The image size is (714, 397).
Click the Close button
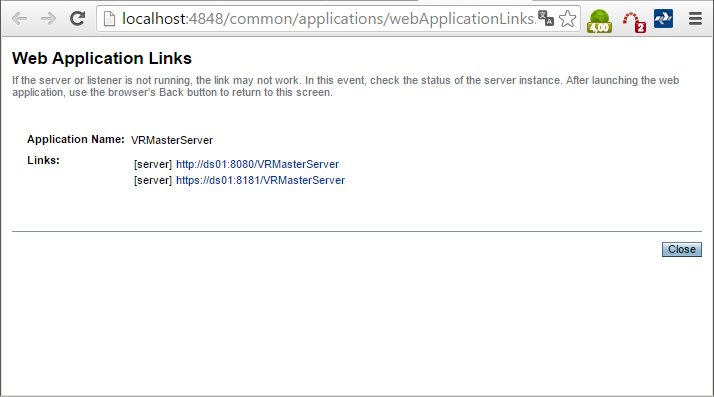point(682,249)
